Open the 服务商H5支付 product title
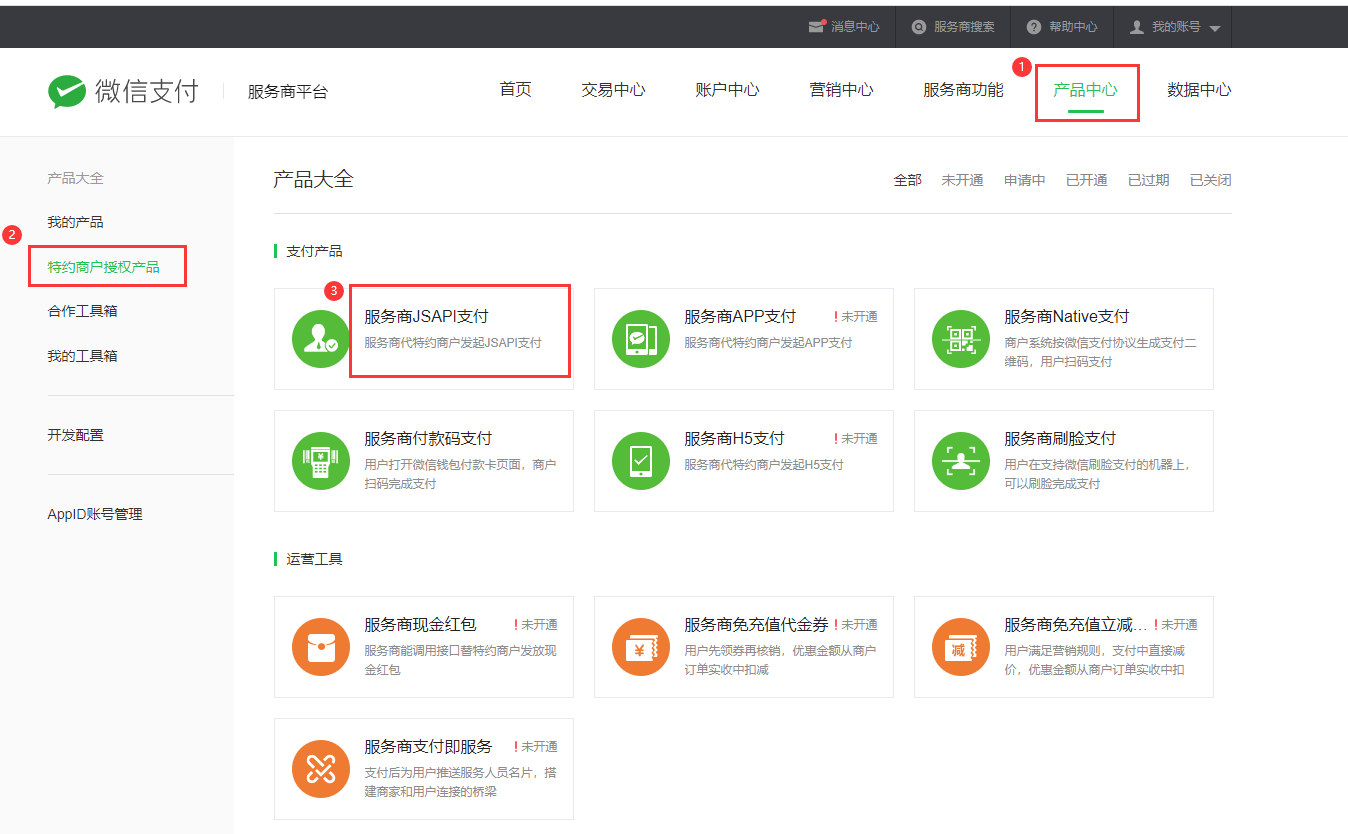The image size is (1348, 834). [734, 438]
